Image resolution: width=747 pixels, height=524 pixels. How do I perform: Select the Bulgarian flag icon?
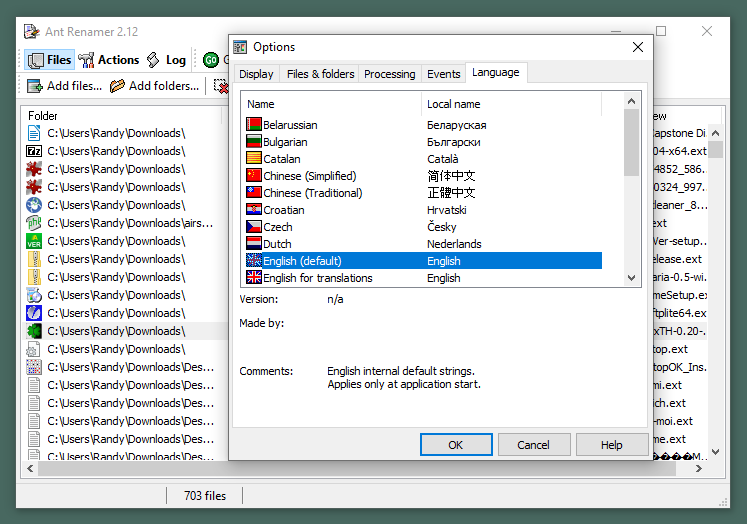click(253, 141)
